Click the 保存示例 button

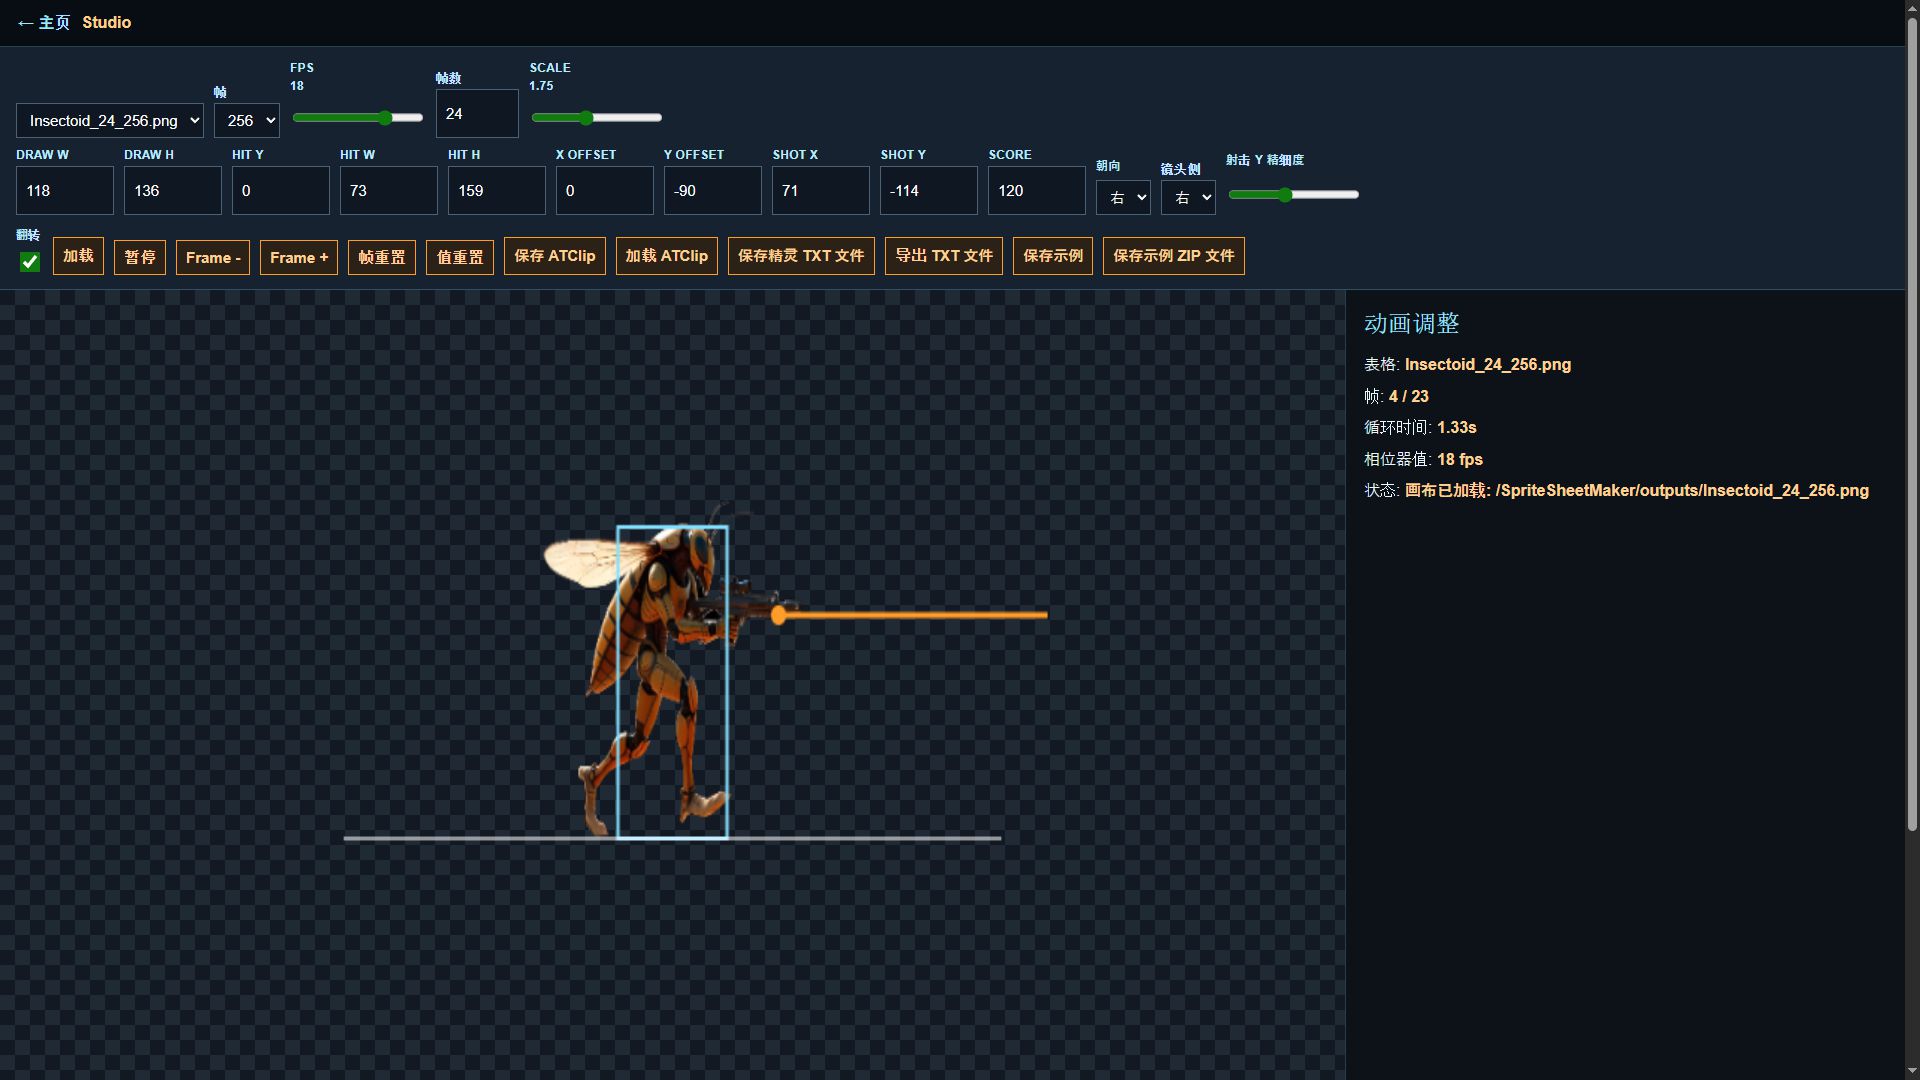pos(1053,256)
